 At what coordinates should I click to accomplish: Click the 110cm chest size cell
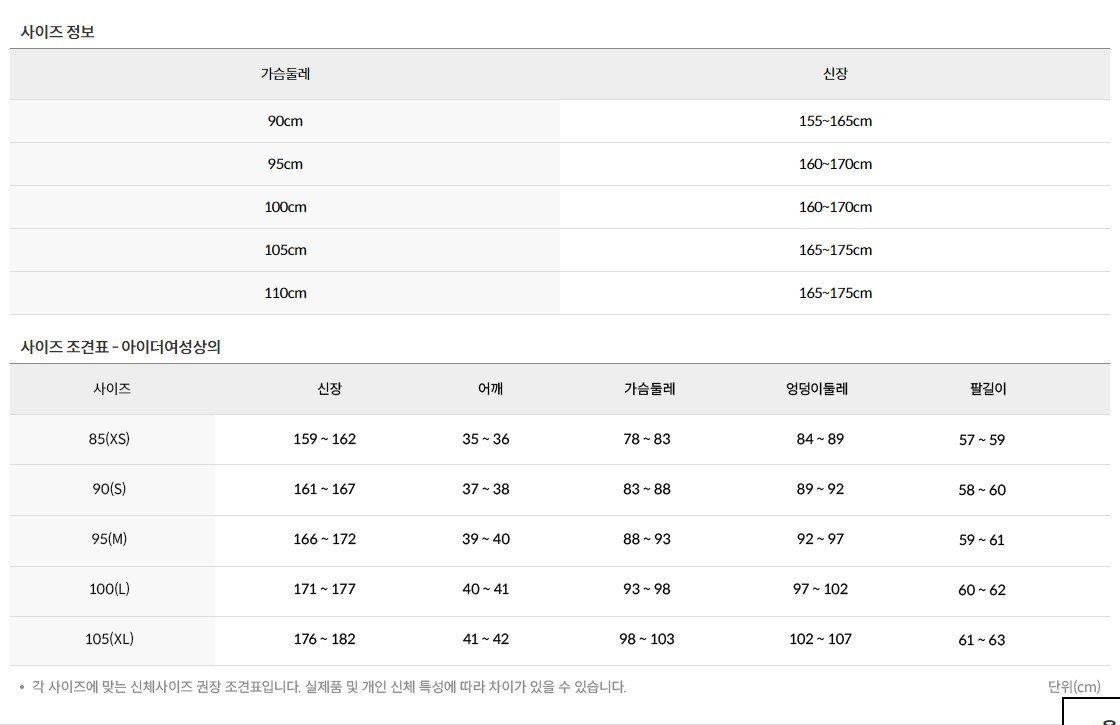pos(285,293)
